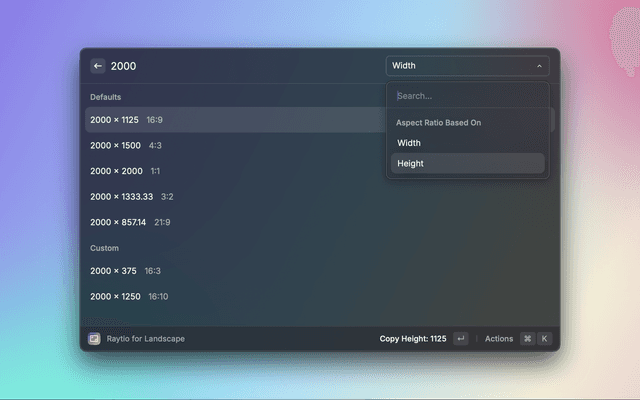Click the K key icon in footer
The height and width of the screenshot is (400, 640).
pyautogui.click(x=544, y=339)
